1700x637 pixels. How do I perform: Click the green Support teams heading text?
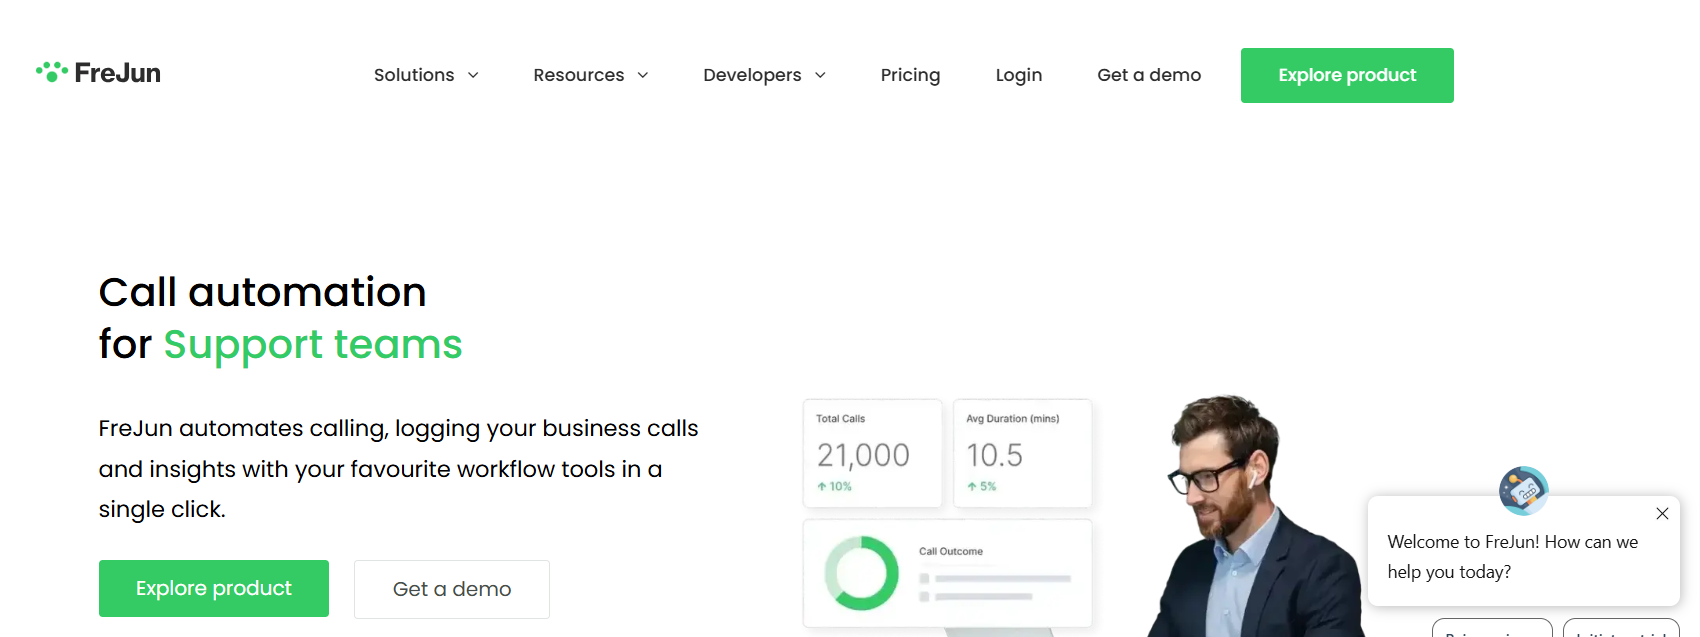point(312,344)
